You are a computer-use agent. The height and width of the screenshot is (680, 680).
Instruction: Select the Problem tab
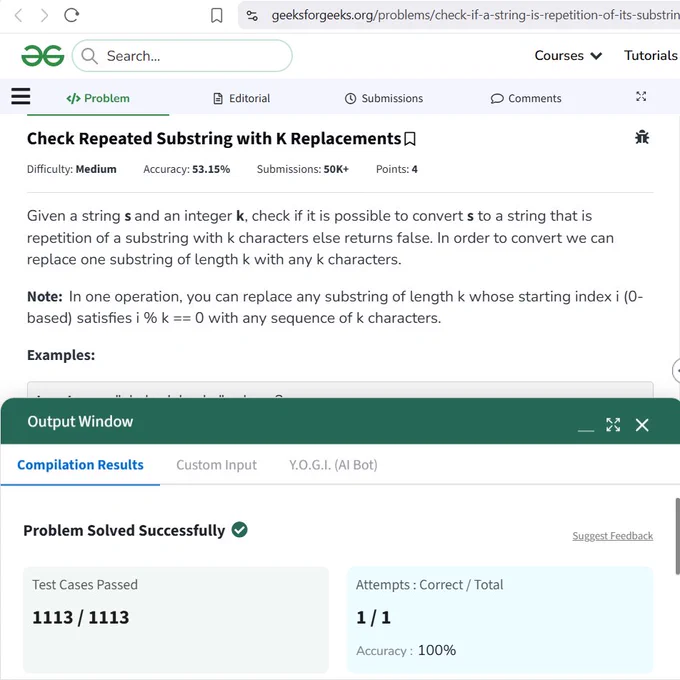click(98, 98)
